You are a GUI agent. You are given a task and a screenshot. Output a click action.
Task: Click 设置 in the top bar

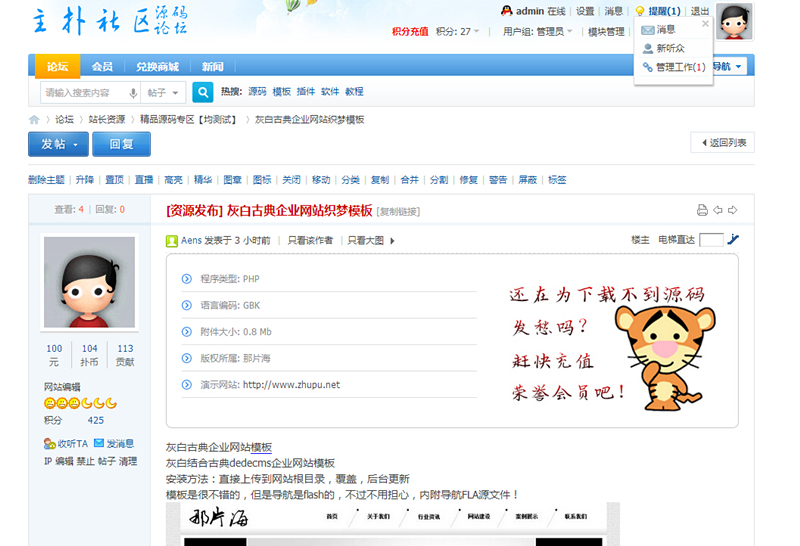[585, 11]
